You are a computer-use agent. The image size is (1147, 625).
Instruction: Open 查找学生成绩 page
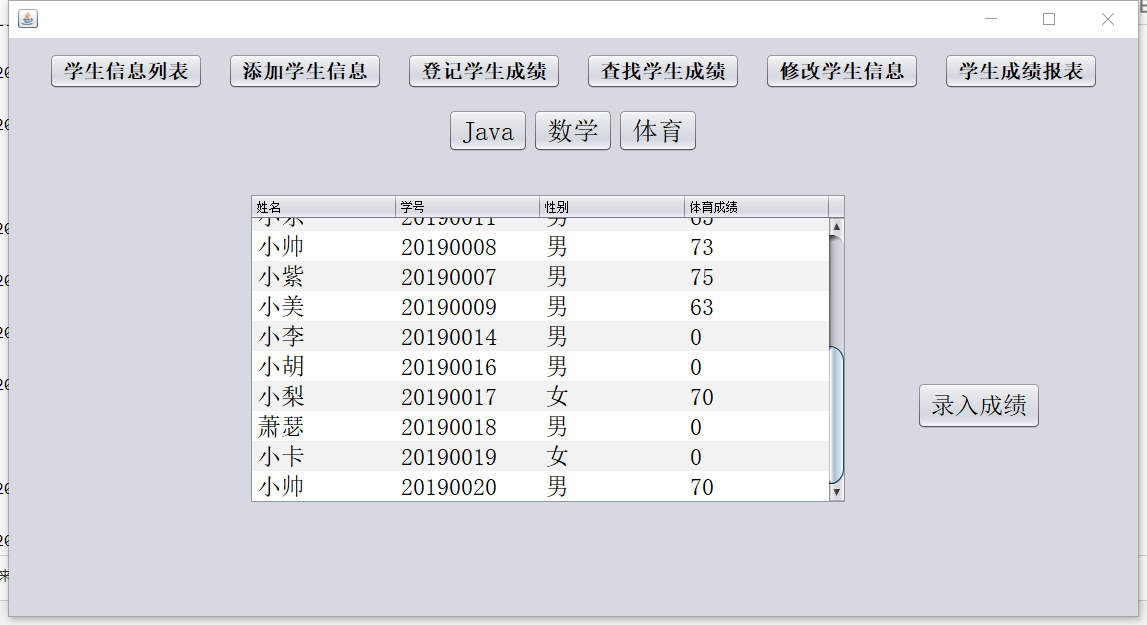(663, 71)
